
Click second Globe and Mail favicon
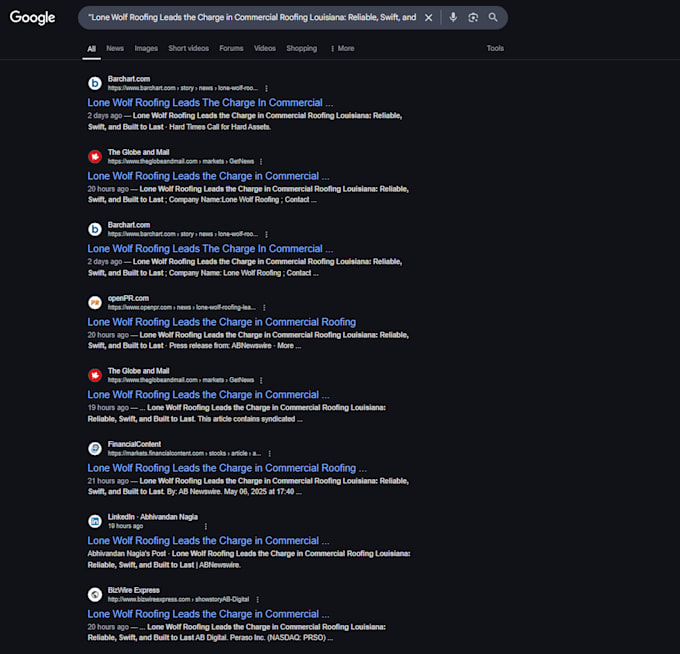click(x=95, y=375)
